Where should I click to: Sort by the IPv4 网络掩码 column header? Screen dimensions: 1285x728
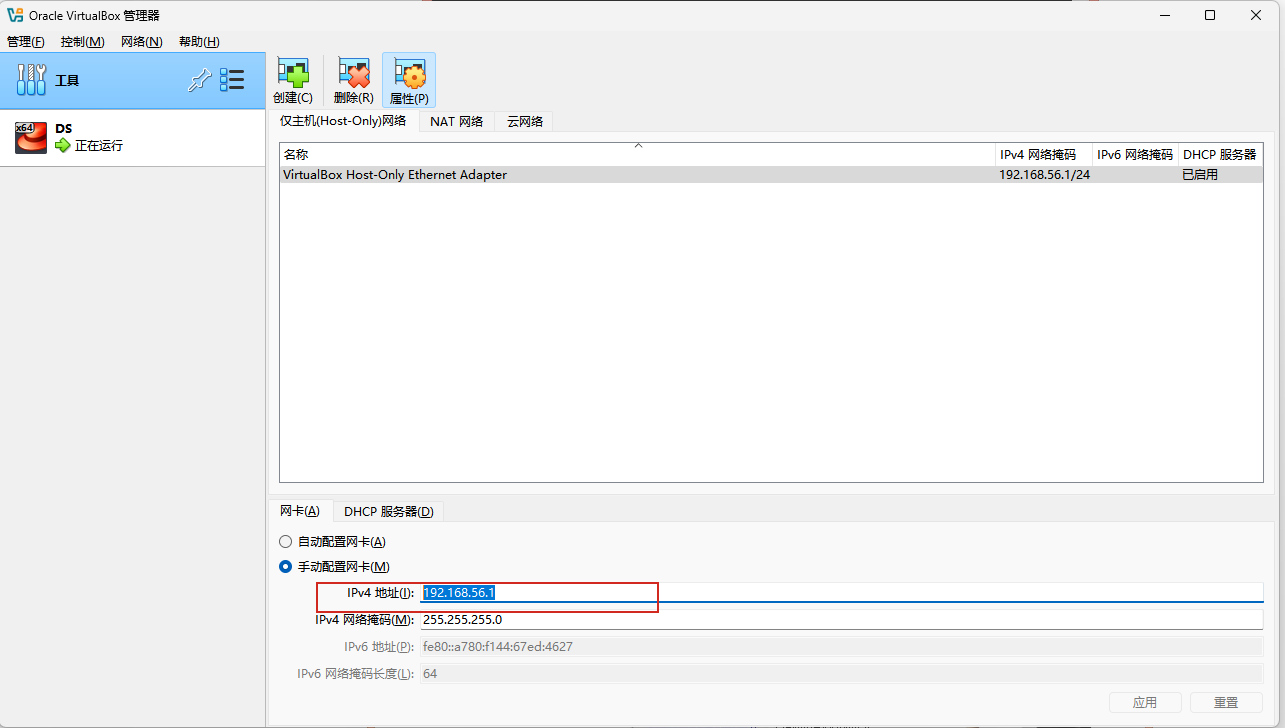point(1044,155)
